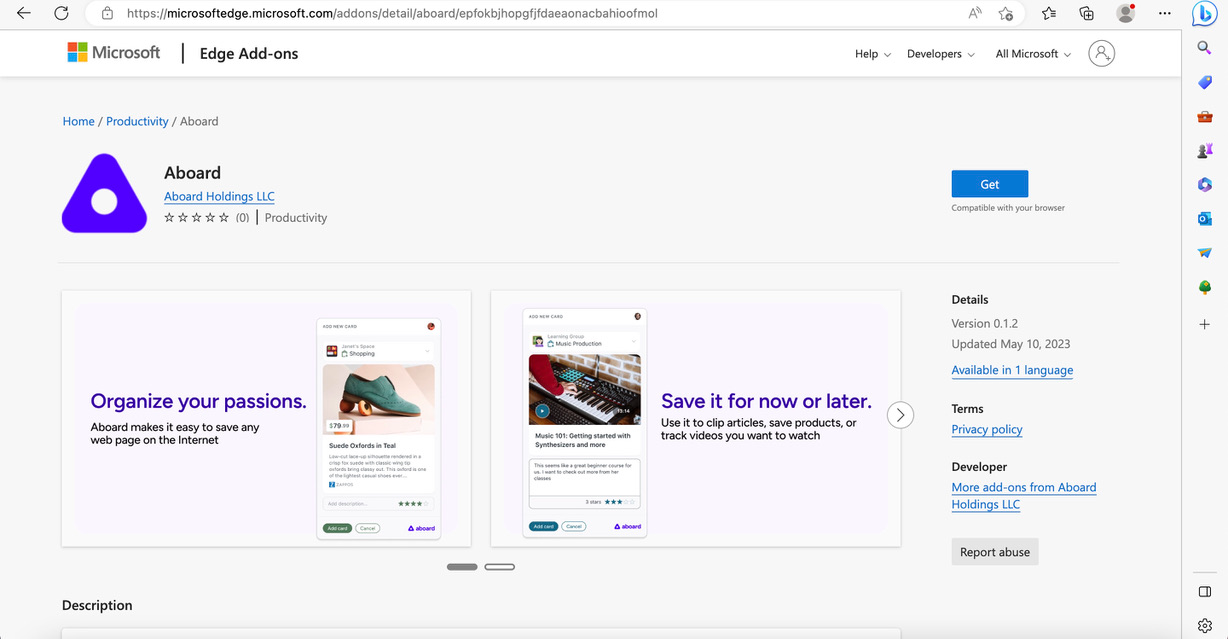This screenshot has height=639, width=1228.
Task: Click the Description heading
Action: [97, 605]
